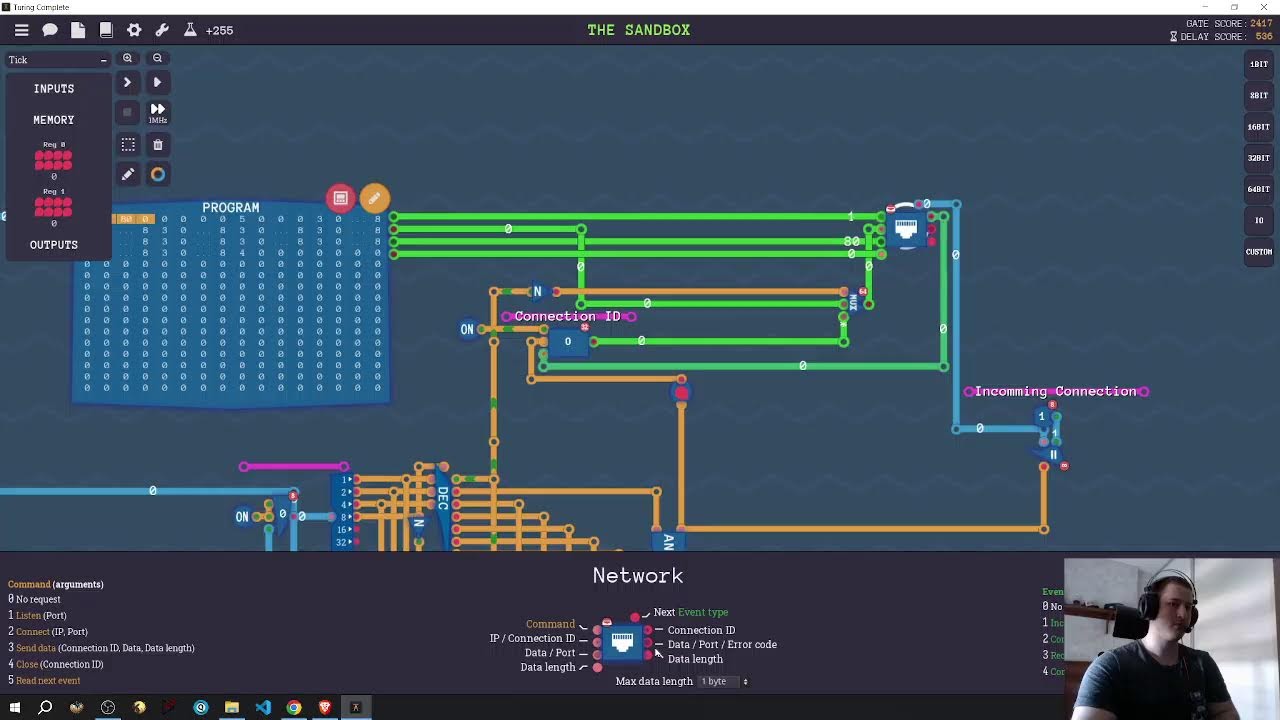The width and height of the screenshot is (1280, 720).
Task: Click the DELAY SCORE value
Action: pyautogui.click(x=1264, y=37)
